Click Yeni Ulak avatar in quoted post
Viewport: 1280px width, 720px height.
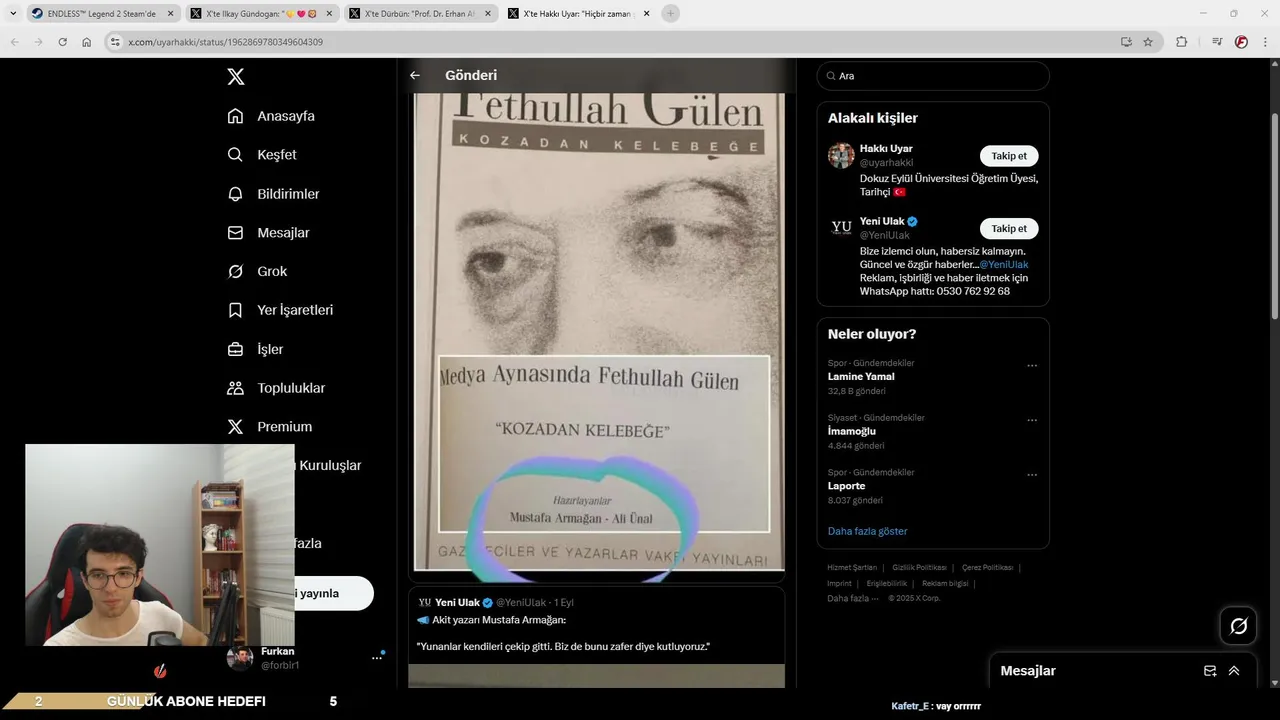point(424,603)
